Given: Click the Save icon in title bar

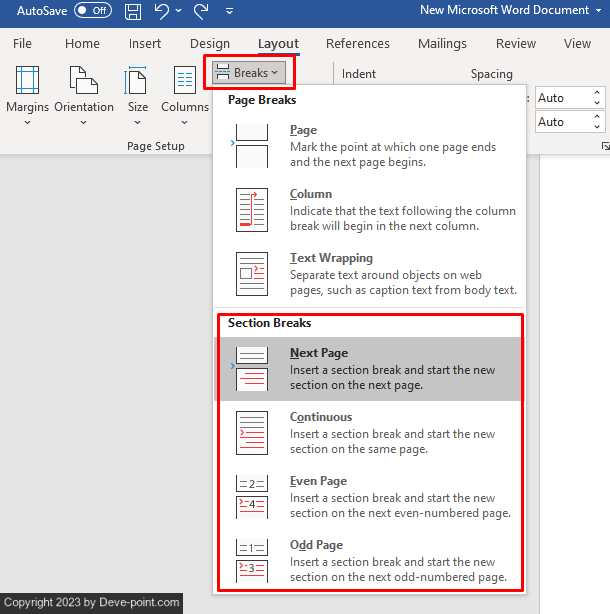Looking at the screenshot, I should tap(133, 11).
